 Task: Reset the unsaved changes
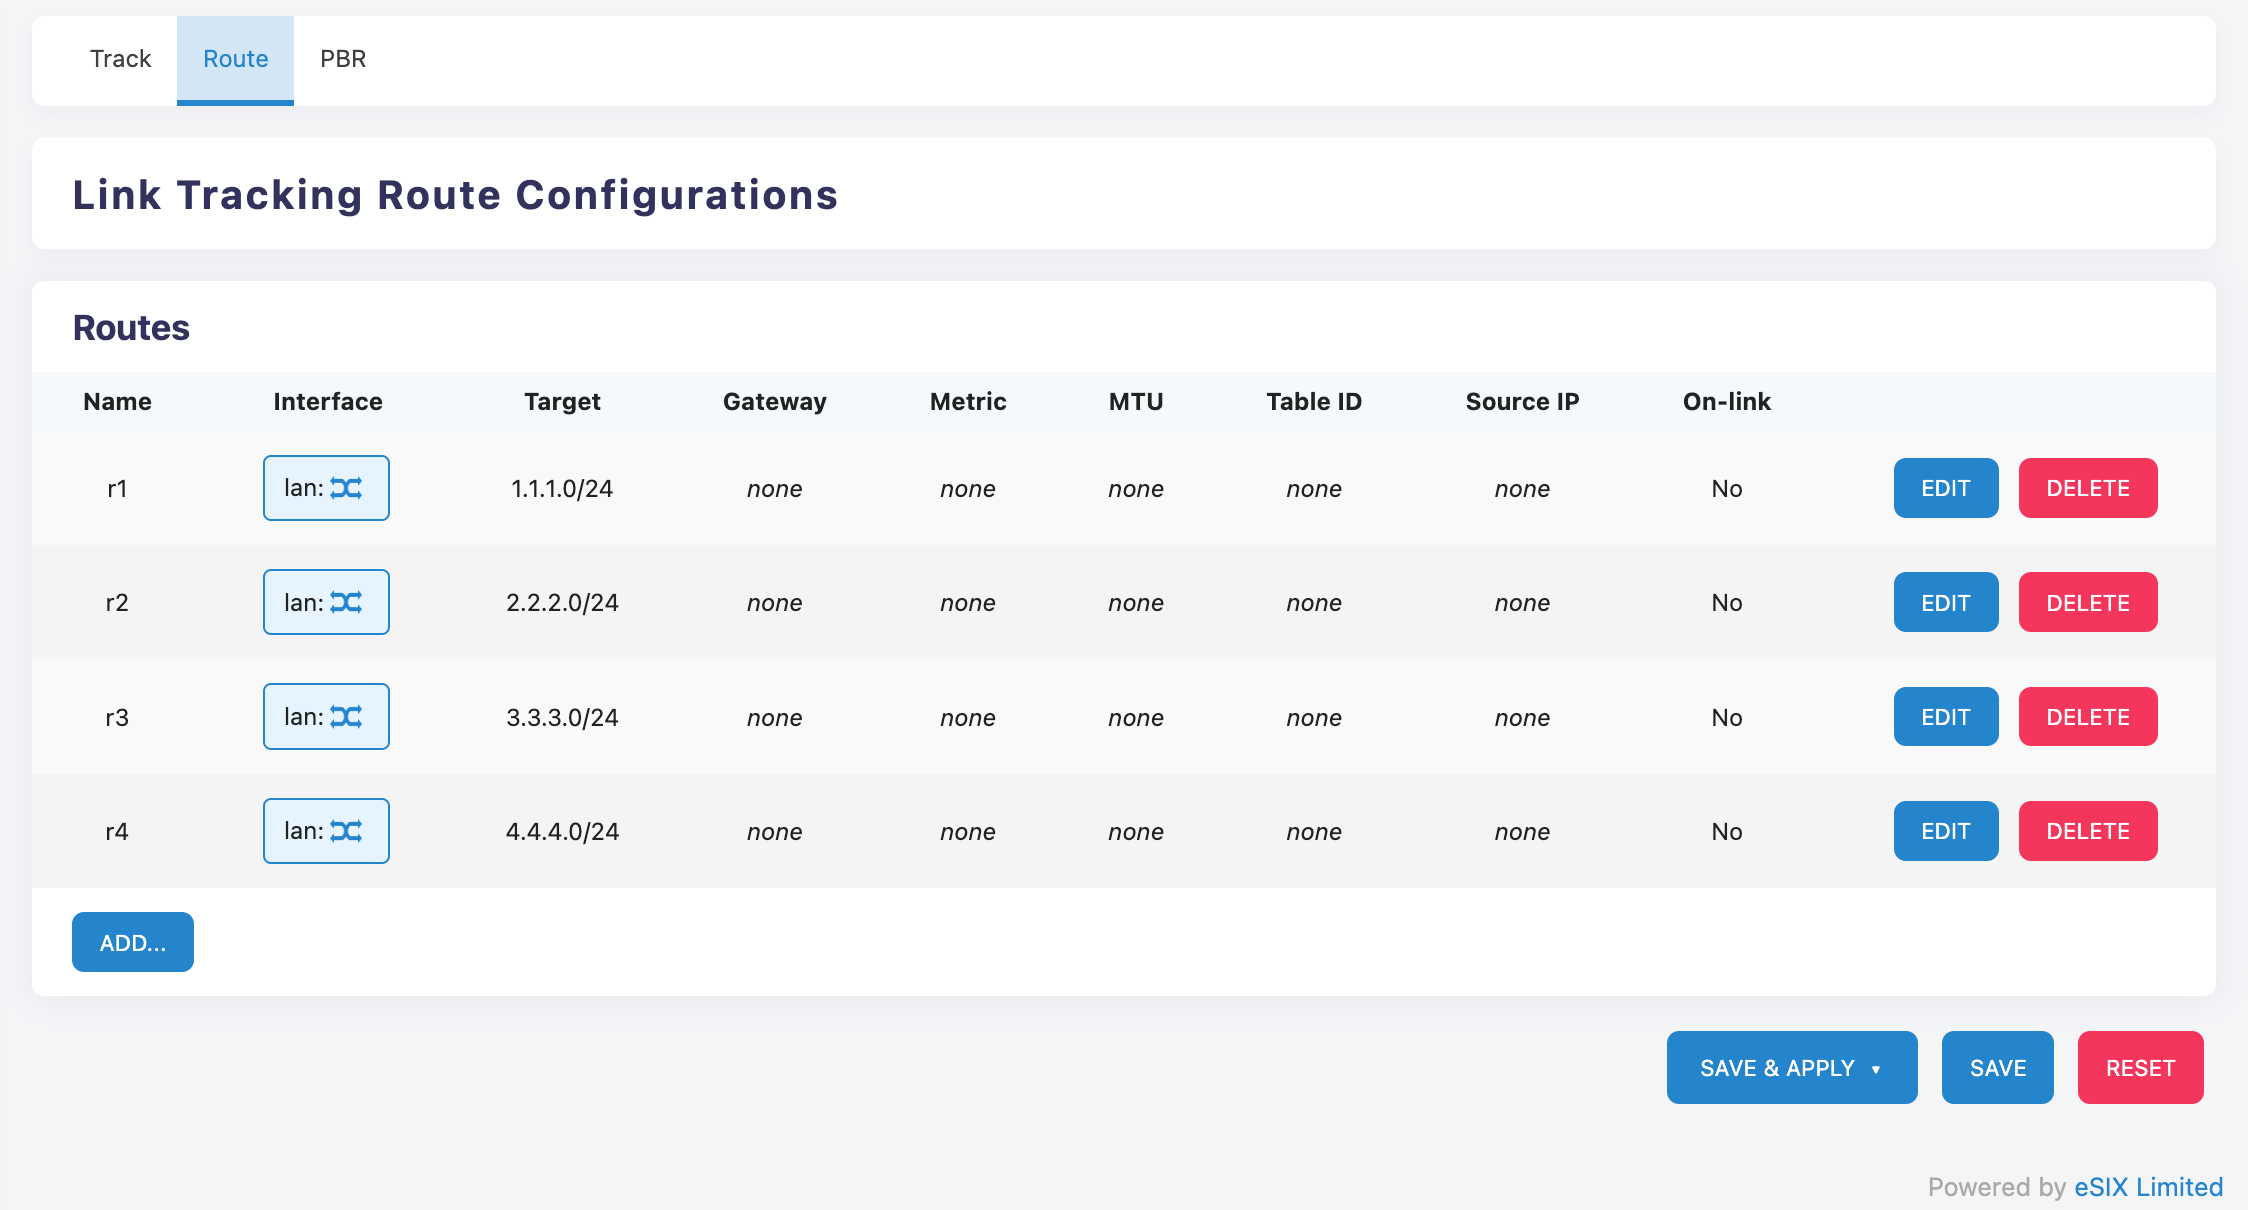2140,1068
